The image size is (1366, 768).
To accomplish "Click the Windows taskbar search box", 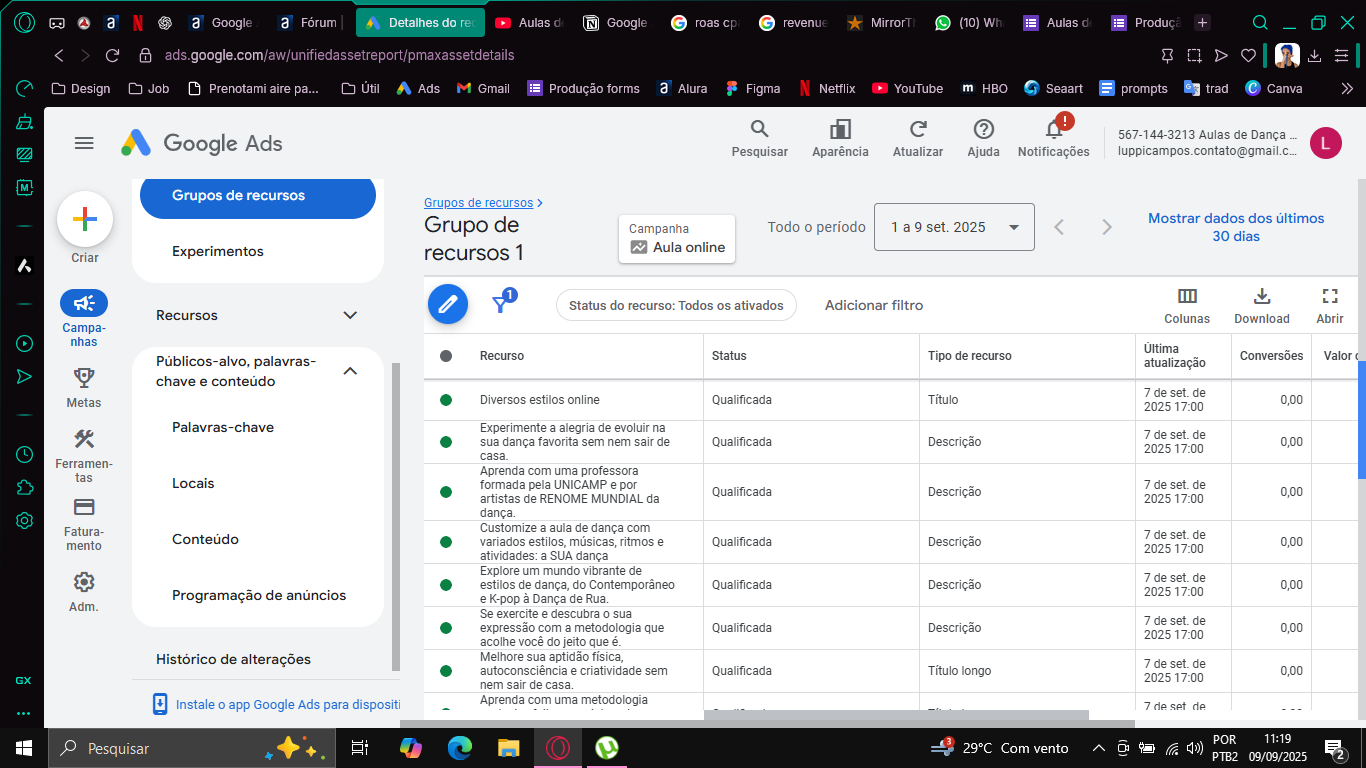I will [193, 748].
